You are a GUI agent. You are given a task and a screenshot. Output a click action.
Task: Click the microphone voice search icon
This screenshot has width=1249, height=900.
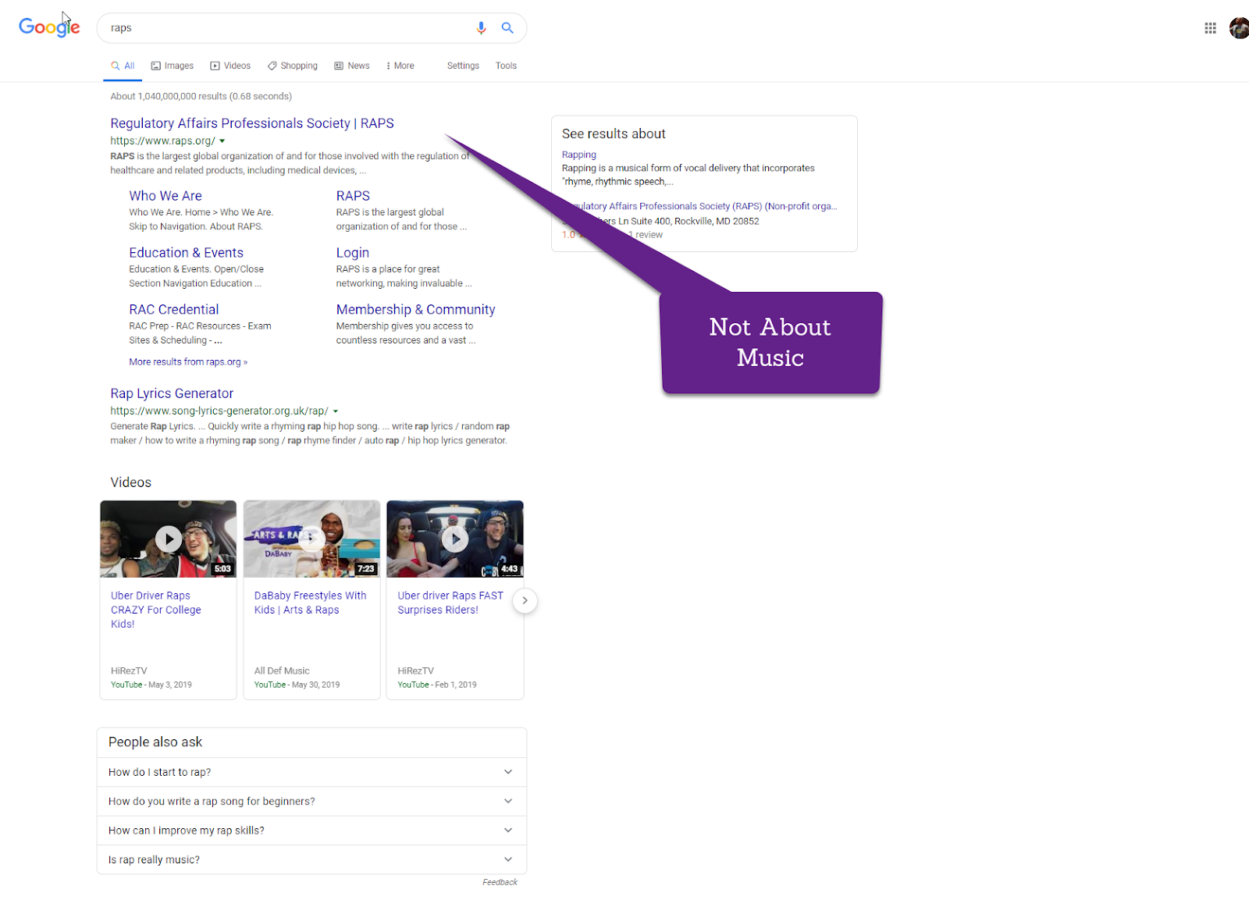tap(481, 28)
